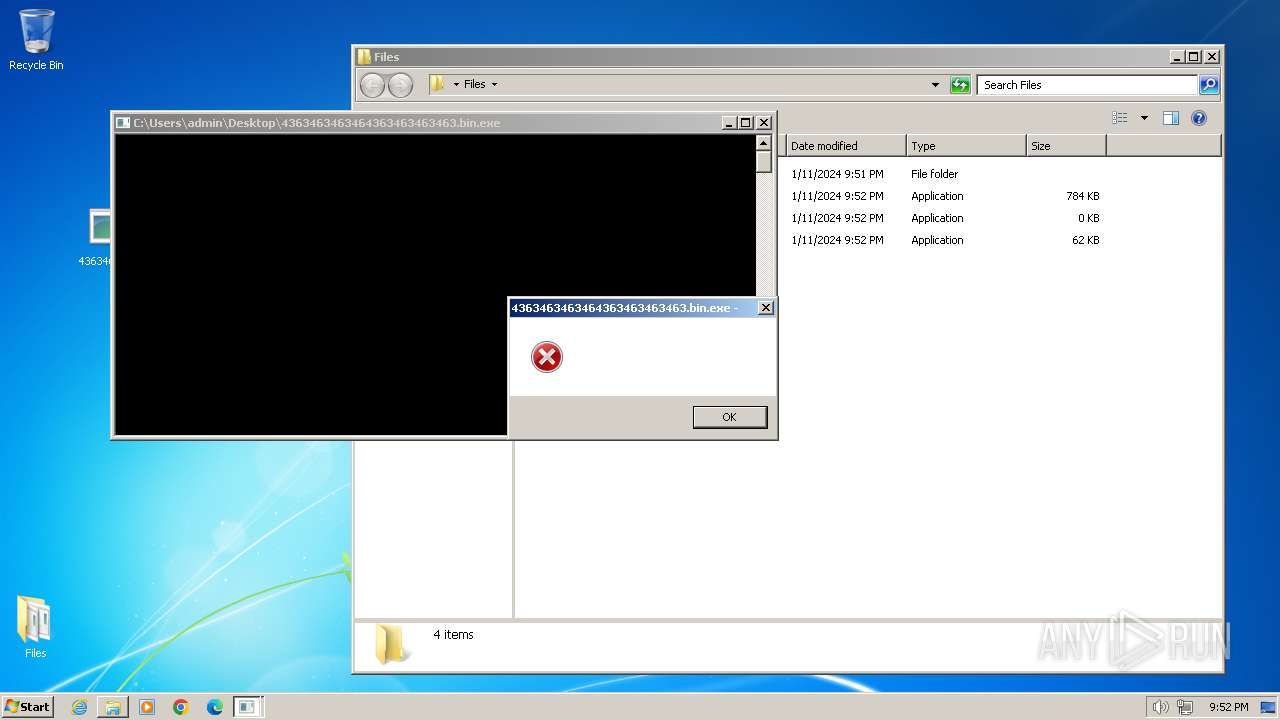Click OK in the error dialog
The width and height of the screenshot is (1280, 720).
point(730,417)
